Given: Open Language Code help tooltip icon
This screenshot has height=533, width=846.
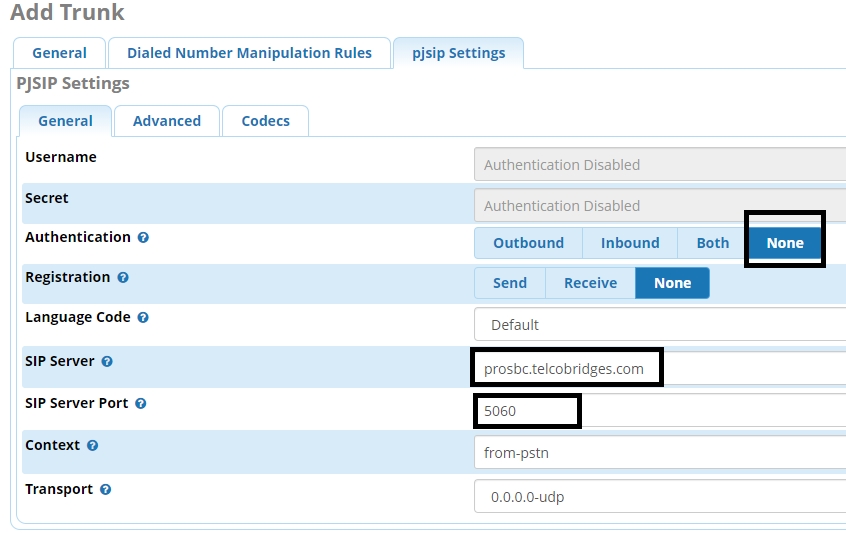Looking at the screenshot, I should pyautogui.click(x=143, y=318).
